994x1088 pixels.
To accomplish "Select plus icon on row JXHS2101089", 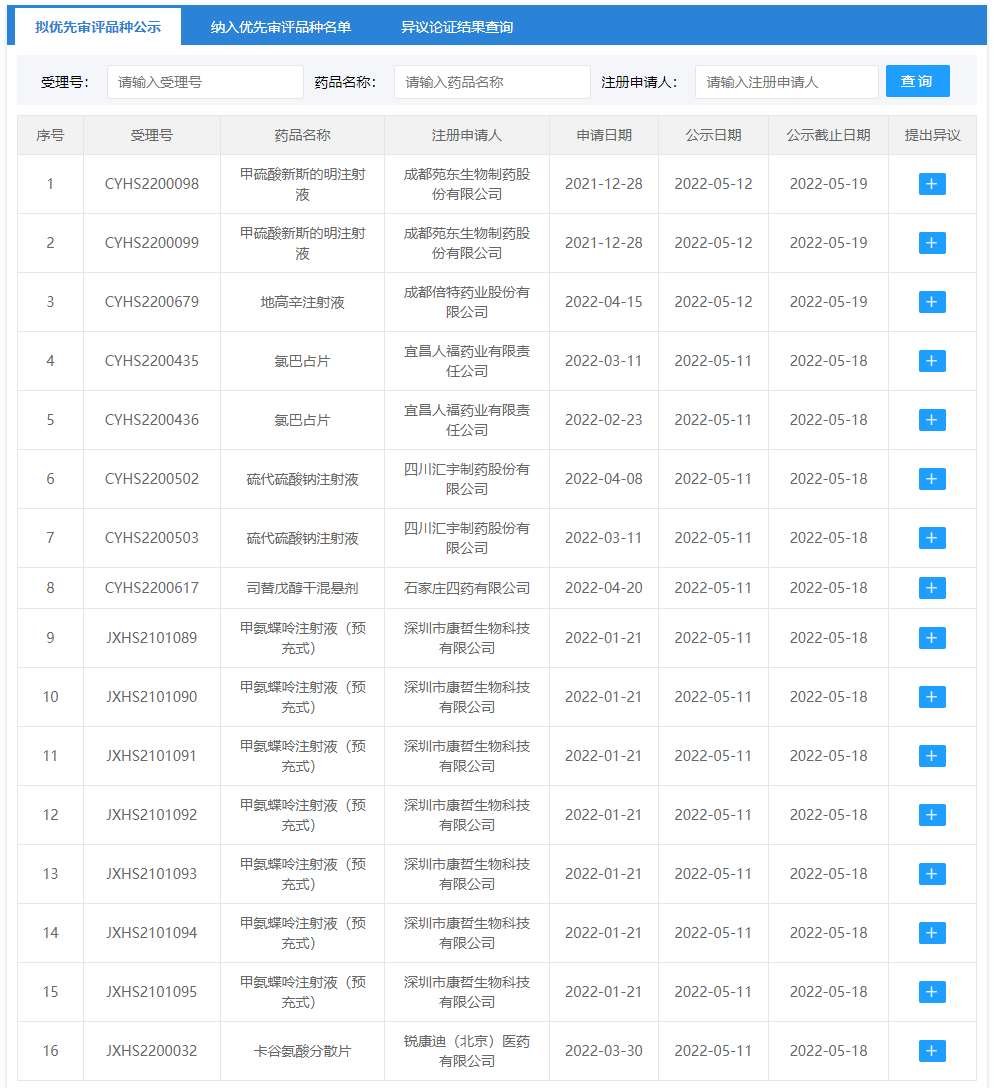I will [931, 638].
